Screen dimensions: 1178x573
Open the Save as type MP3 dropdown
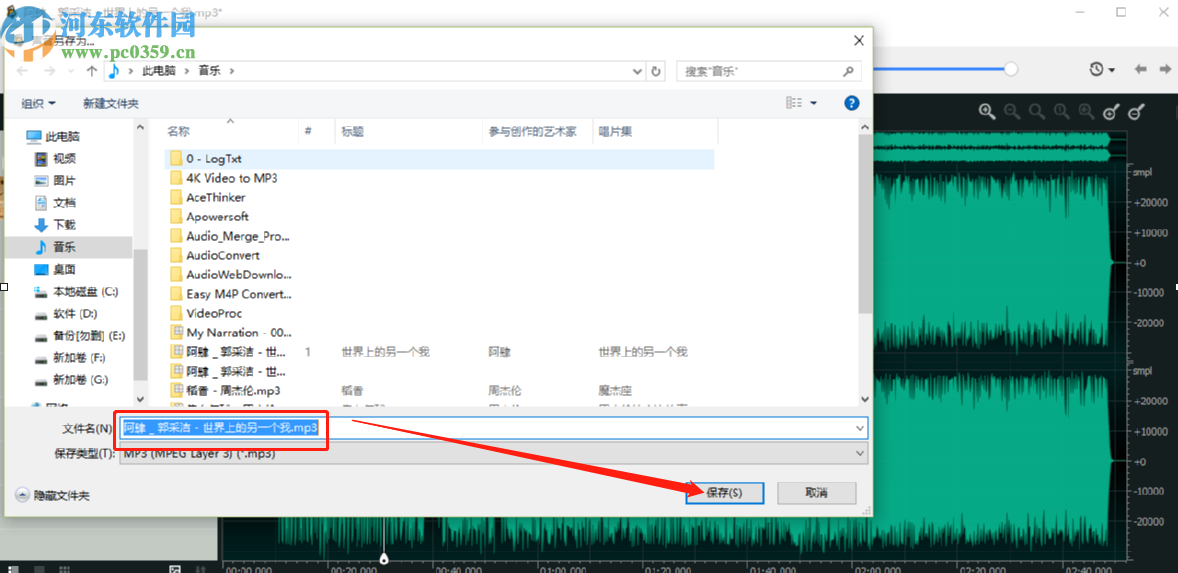click(494, 454)
